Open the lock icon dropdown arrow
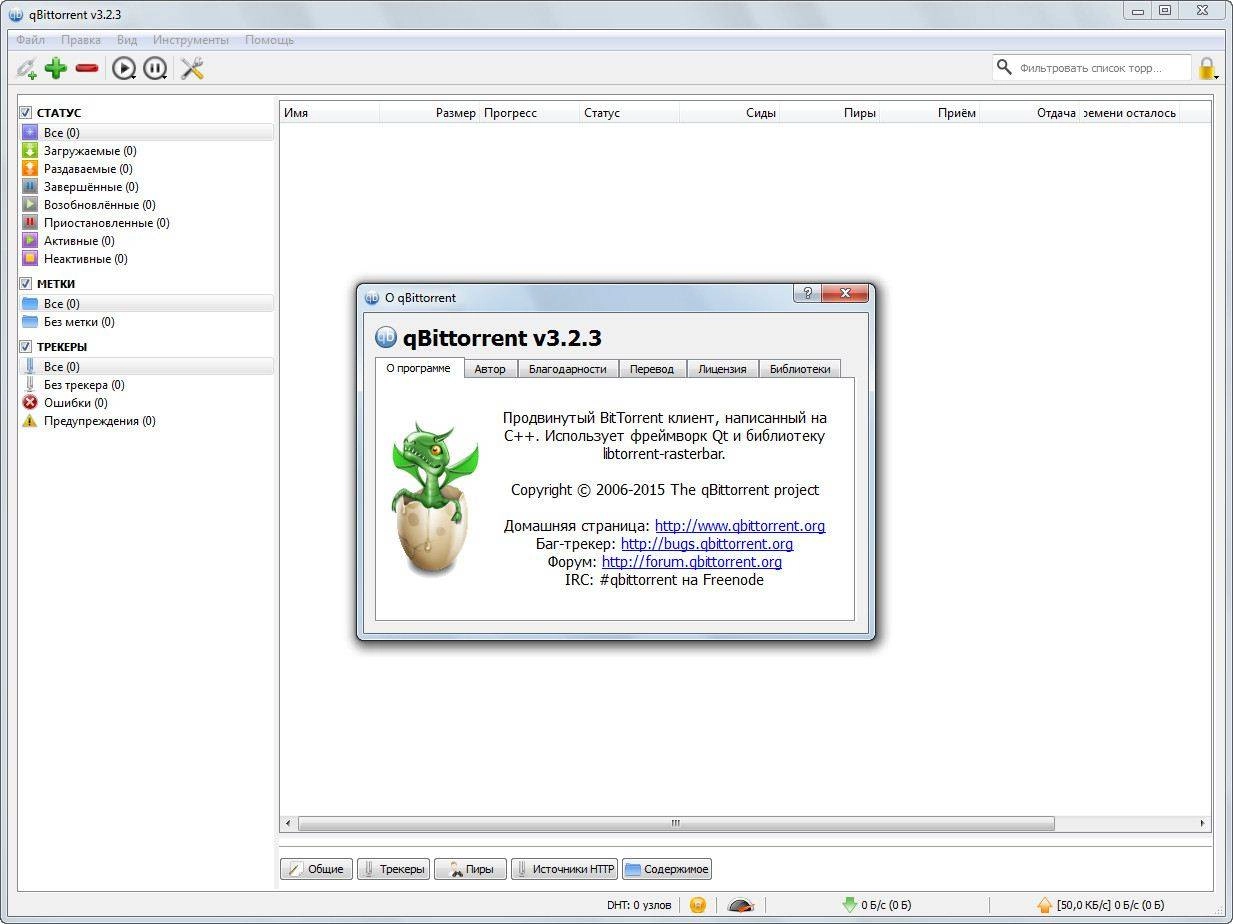This screenshot has height=924, width=1233. click(x=1216, y=77)
